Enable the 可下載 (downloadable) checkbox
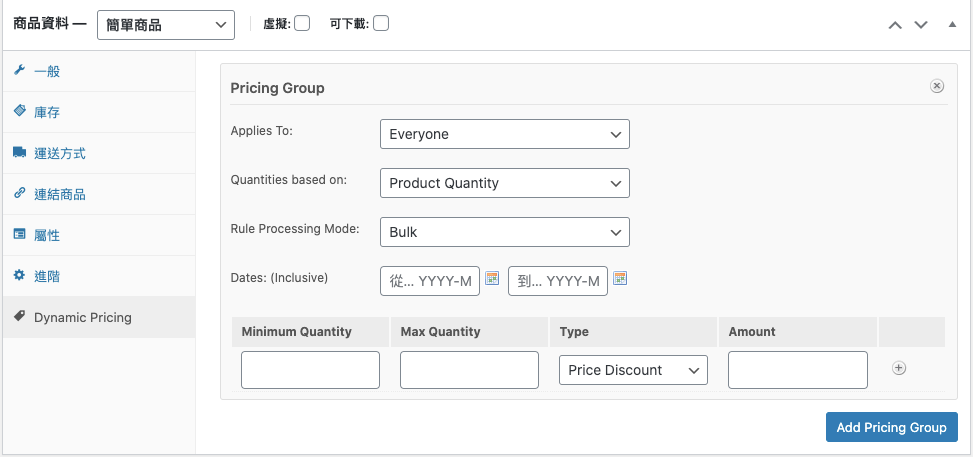973x457 pixels. pyautogui.click(x=381, y=23)
